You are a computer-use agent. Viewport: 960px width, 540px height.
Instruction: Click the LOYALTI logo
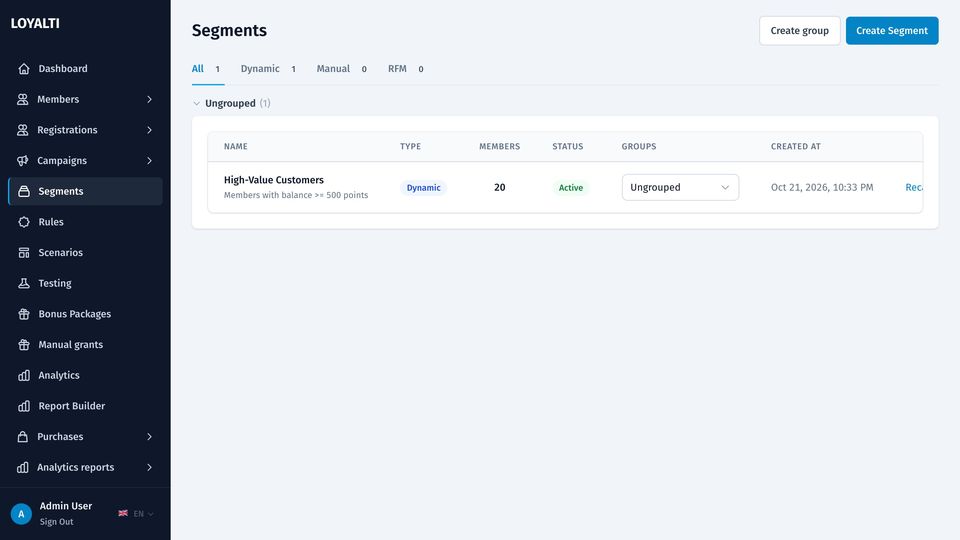pyautogui.click(x=35, y=23)
